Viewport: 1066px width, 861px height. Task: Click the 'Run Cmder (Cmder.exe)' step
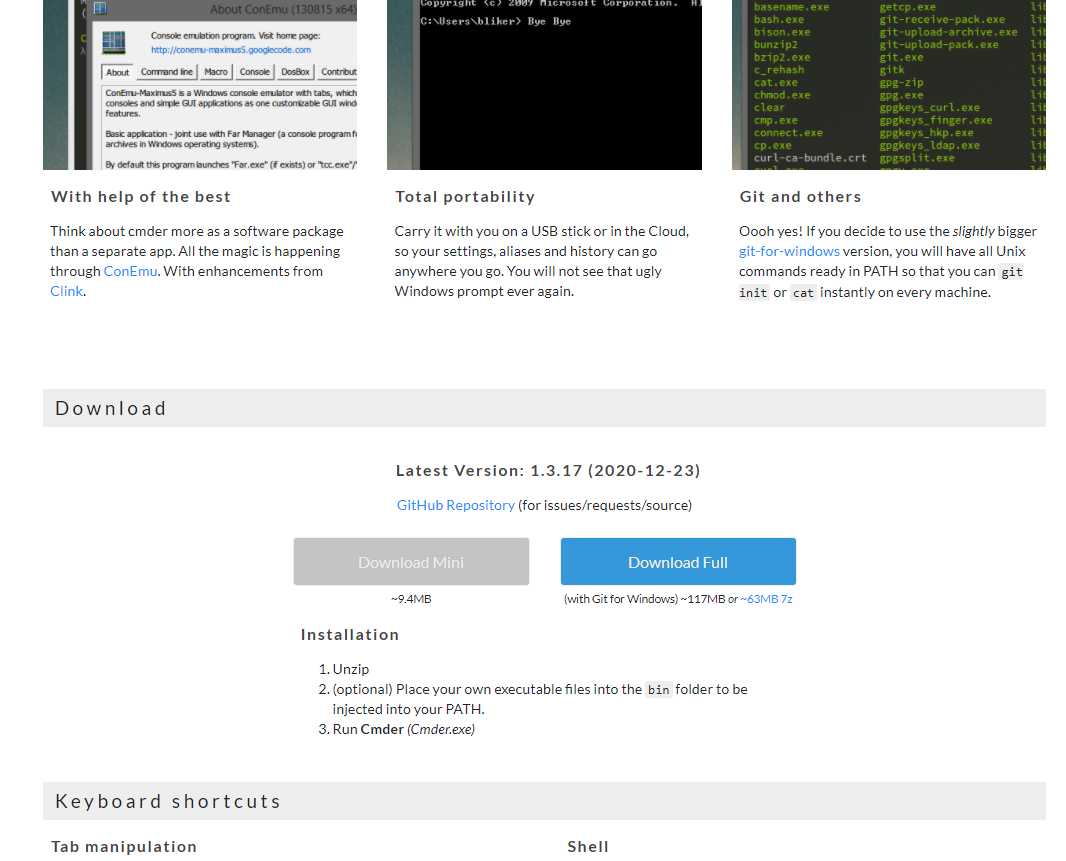coord(404,729)
